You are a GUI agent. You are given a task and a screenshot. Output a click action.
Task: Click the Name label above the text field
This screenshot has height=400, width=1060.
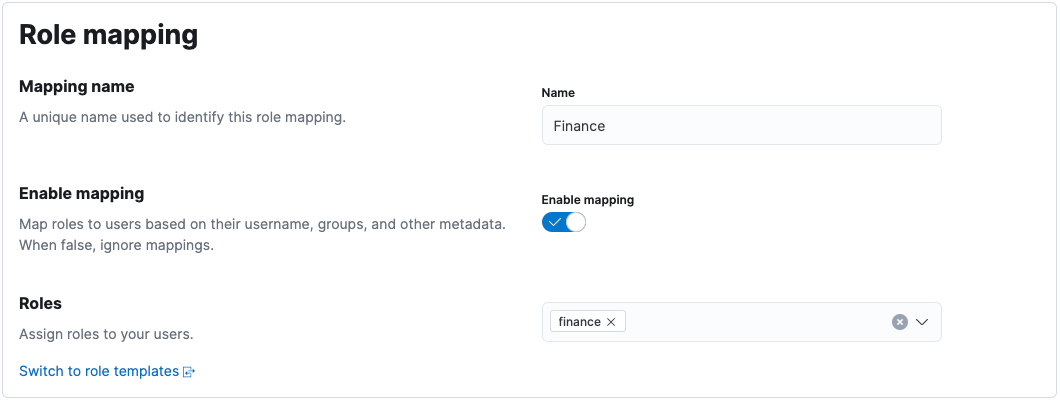(x=558, y=93)
